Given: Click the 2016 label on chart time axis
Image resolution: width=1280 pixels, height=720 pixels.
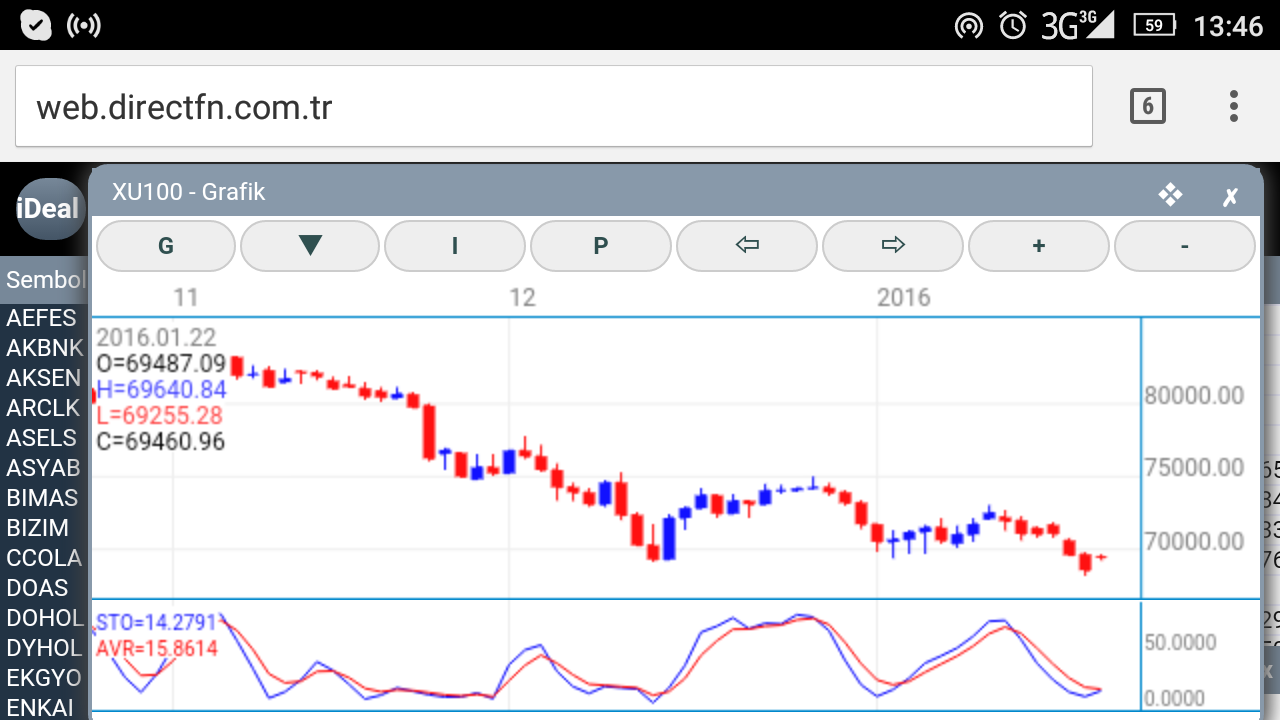Looking at the screenshot, I should point(903,297).
